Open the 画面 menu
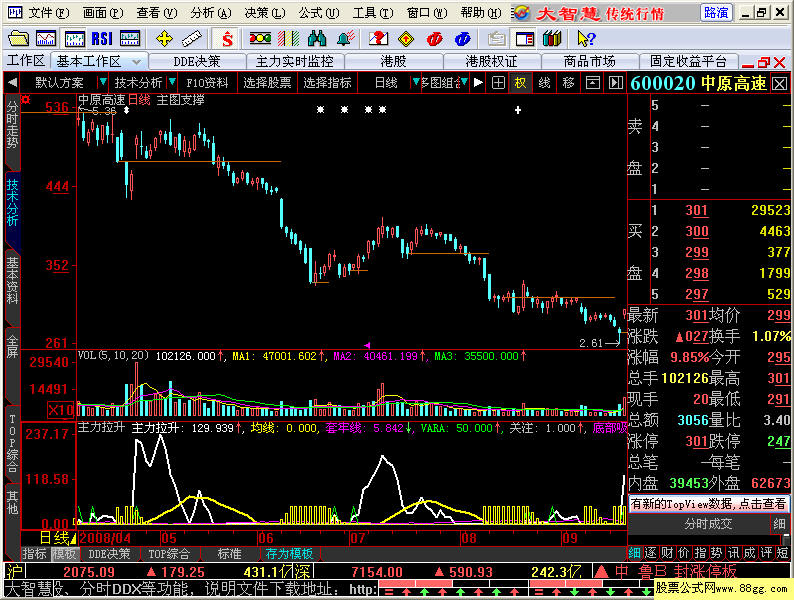The image size is (794, 600). 102,13
